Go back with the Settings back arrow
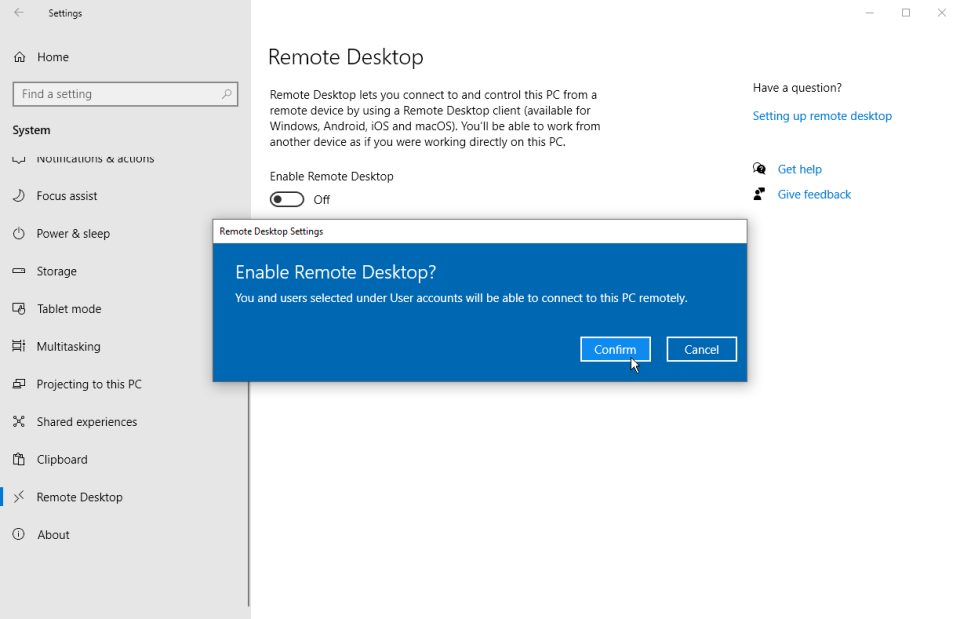960x619 pixels. (x=19, y=12)
